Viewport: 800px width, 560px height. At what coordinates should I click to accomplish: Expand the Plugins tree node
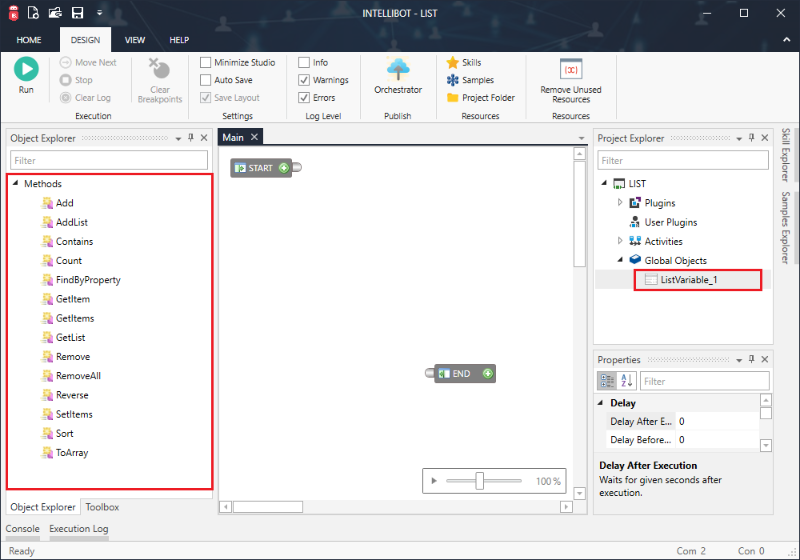(x=620, y=202)
